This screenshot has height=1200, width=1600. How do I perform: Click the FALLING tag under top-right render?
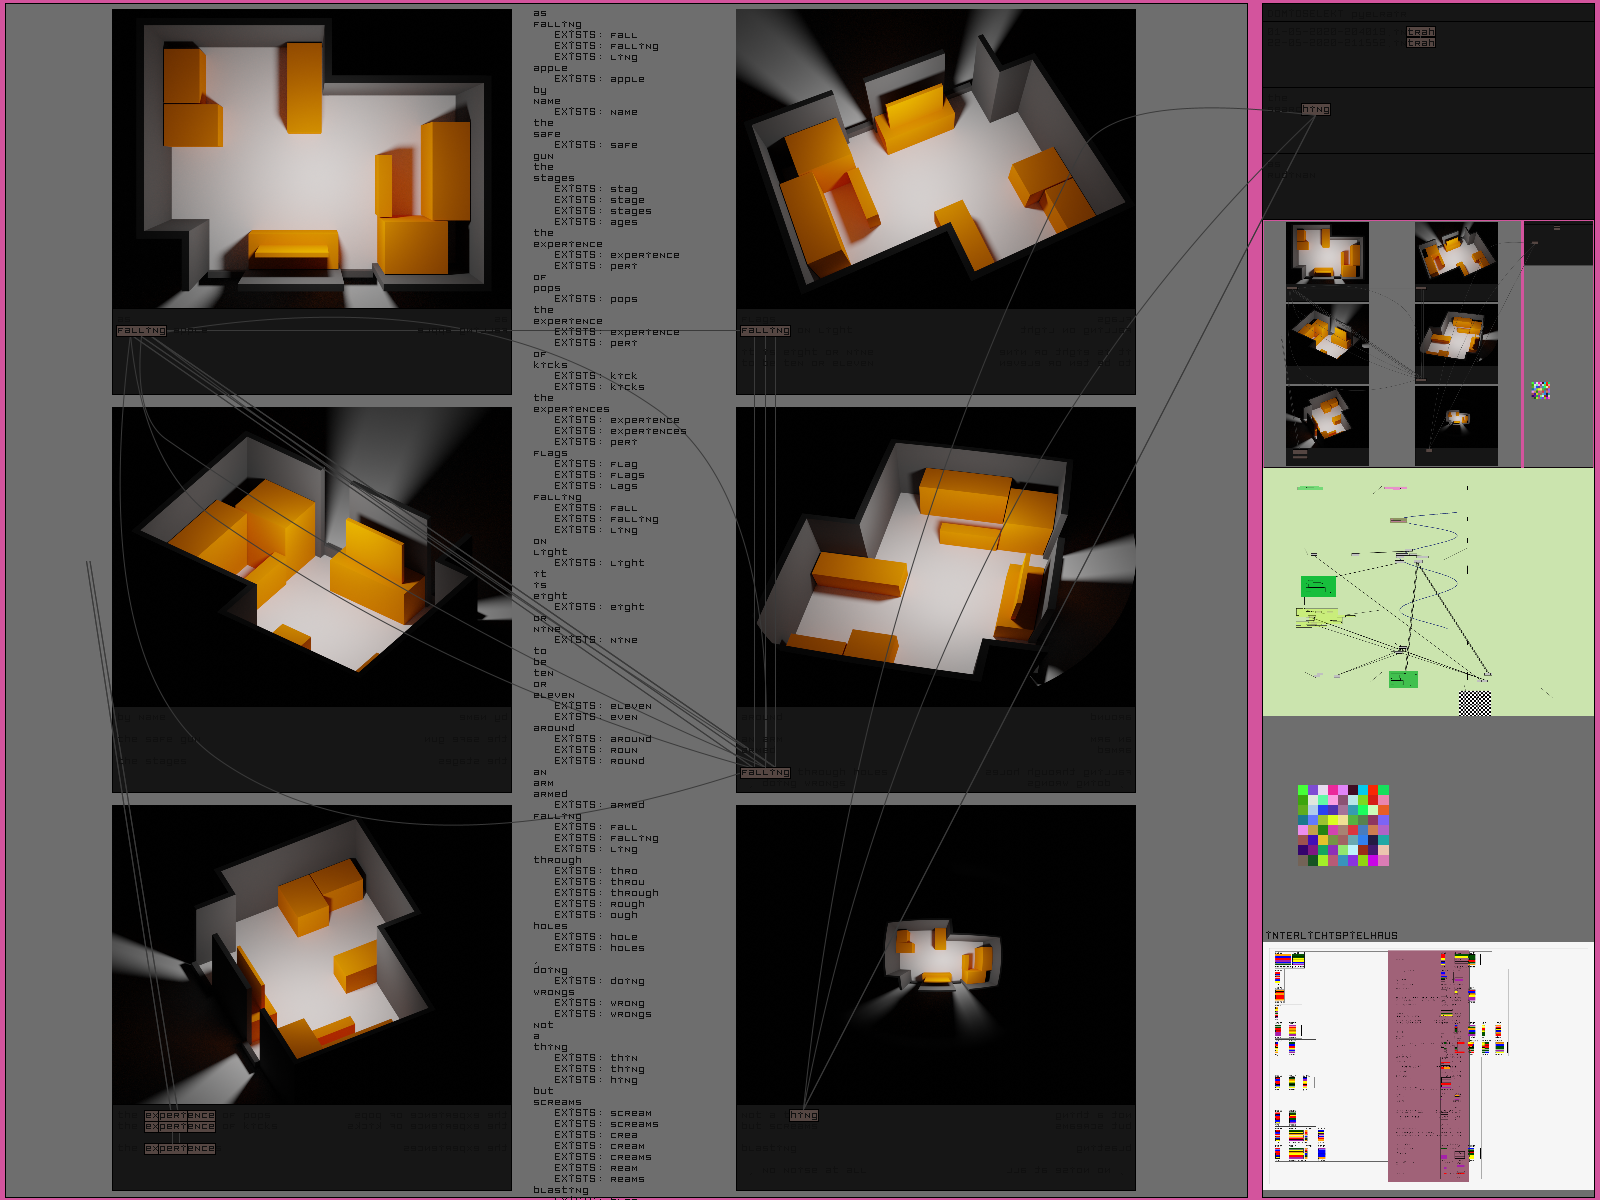pos(765,331)
